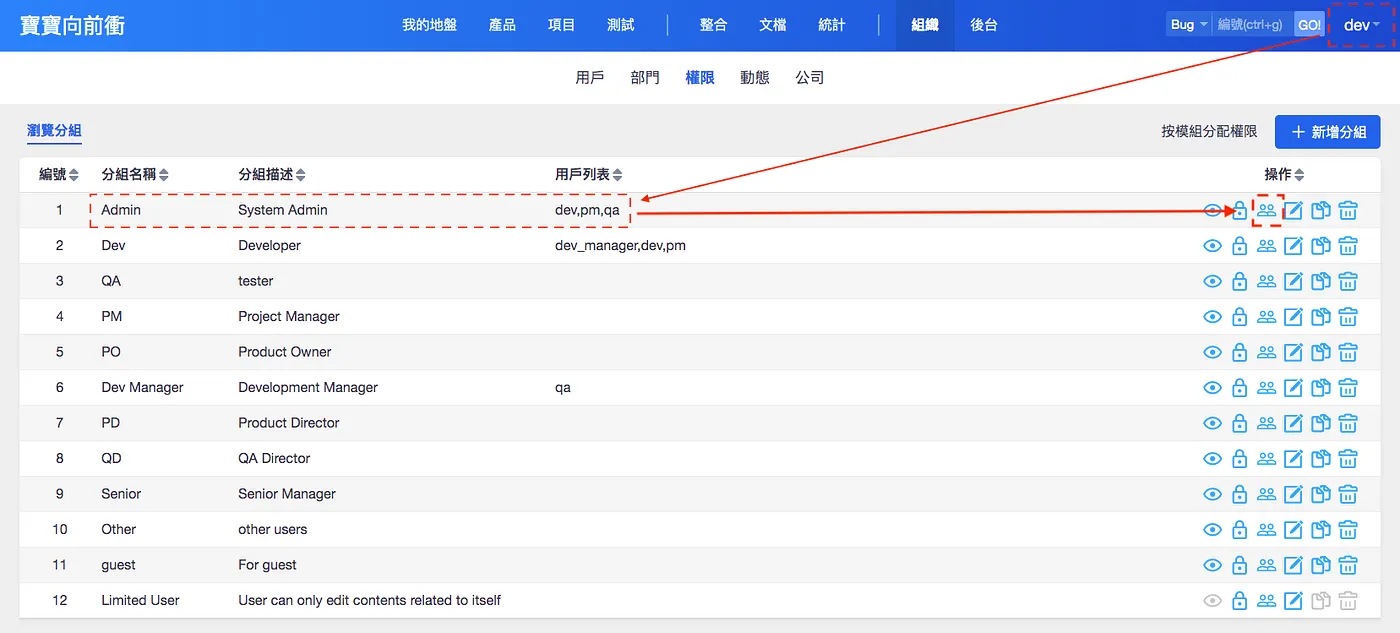This screenshot has height=633, width=1400.
Task: Open permission lock for the Senior group
Action: tap(1239, 494)
